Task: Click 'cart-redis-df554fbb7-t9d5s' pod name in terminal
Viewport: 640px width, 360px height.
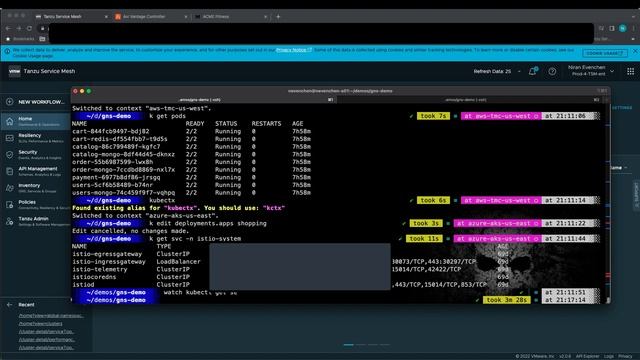Action: tap(120, 139)
